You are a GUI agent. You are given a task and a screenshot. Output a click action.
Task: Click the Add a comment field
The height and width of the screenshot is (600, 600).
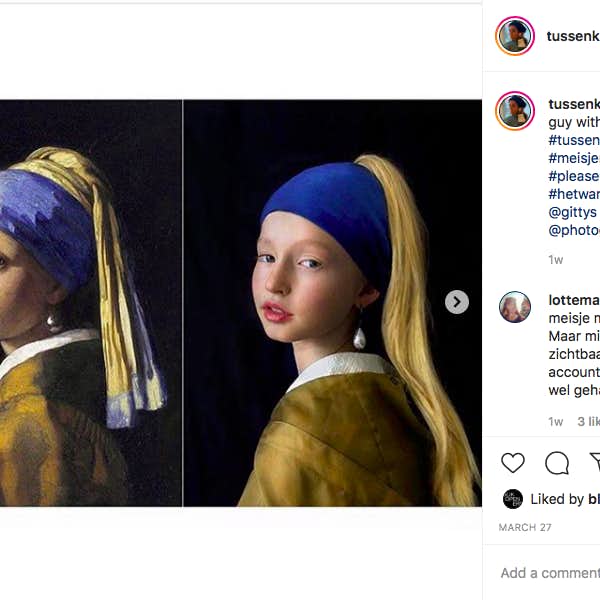tap(550, 573)
